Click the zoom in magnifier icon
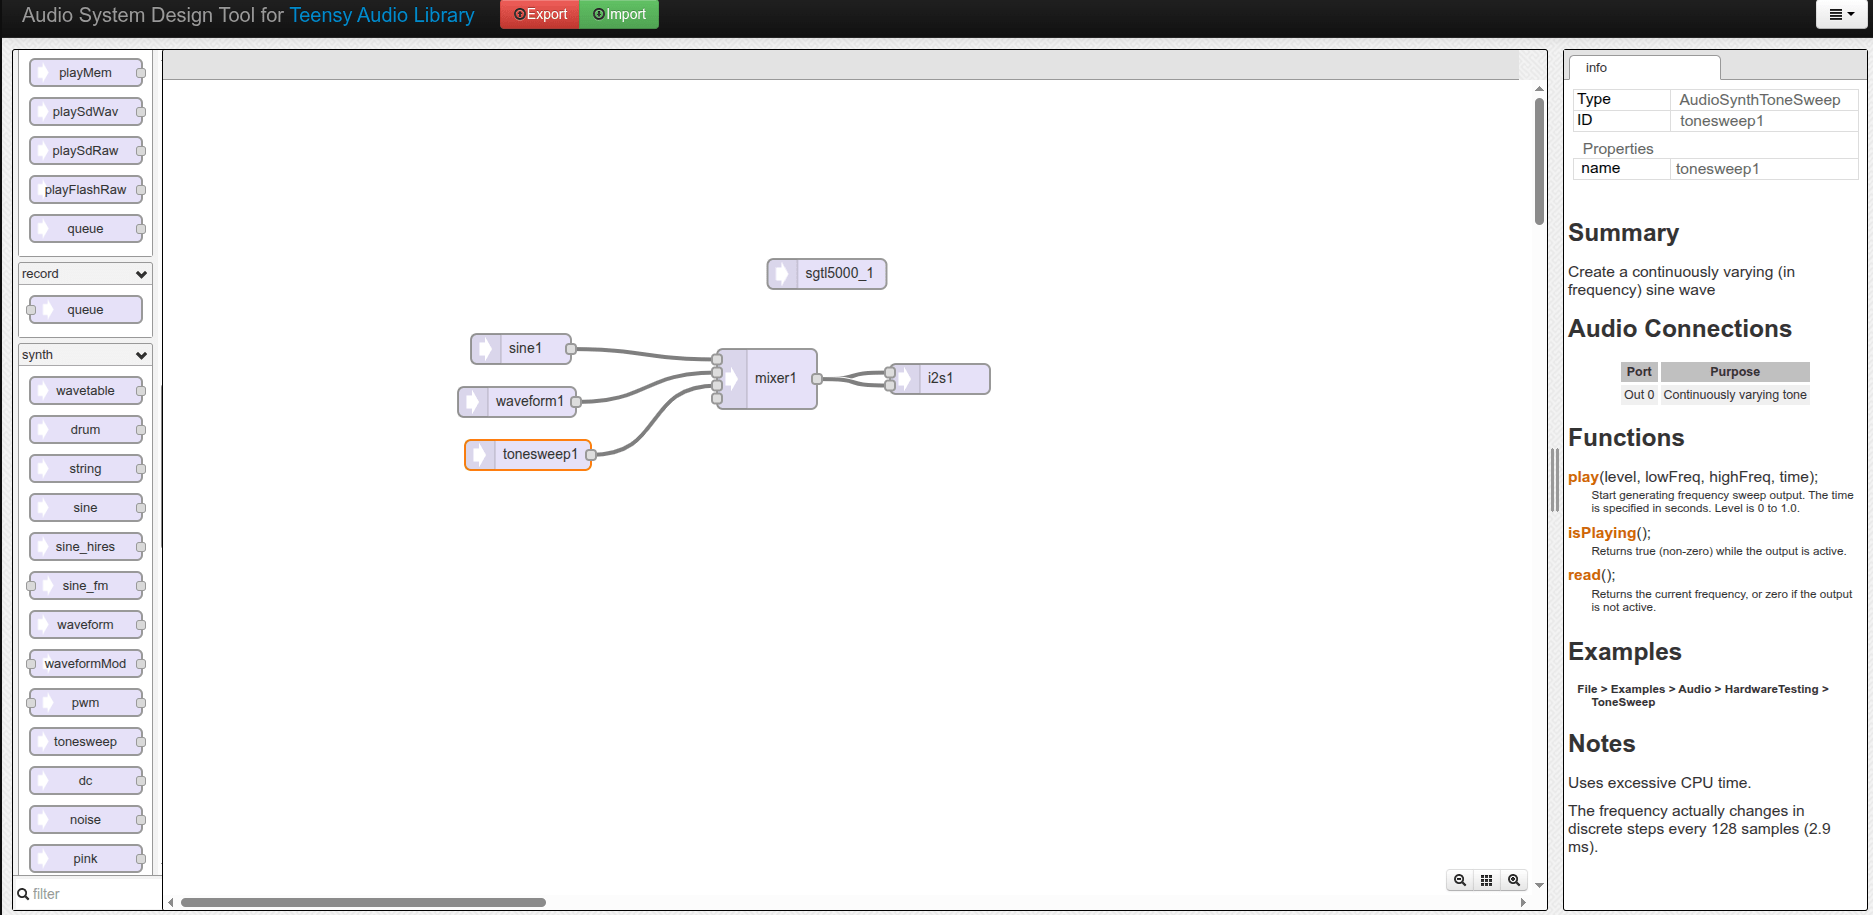This screenshot has width=1873, height=915. pyautogui.click(x=1514, y=880)
